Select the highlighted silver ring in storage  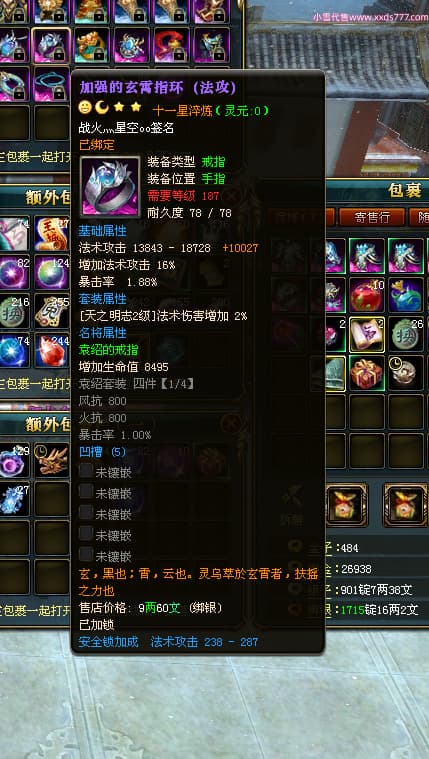(51, 45)
